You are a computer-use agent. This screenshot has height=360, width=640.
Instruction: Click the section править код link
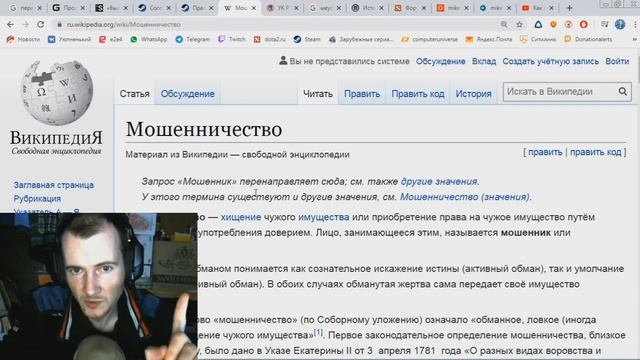(596, 152)
